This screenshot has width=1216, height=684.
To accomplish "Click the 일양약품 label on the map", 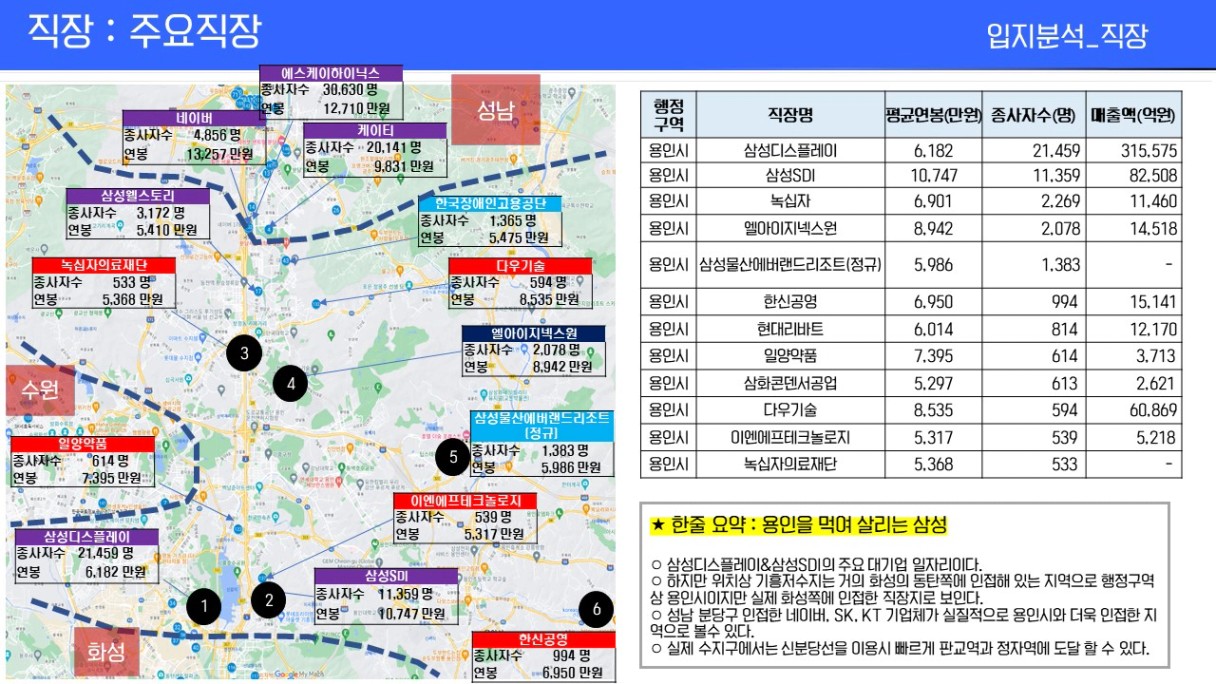I will tap(83, 444).
